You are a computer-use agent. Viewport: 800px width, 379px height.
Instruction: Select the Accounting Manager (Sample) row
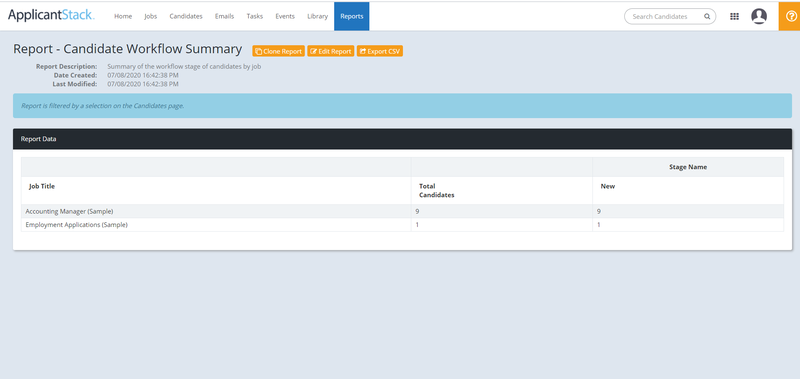pyautogui.click(x=402, y=211)
